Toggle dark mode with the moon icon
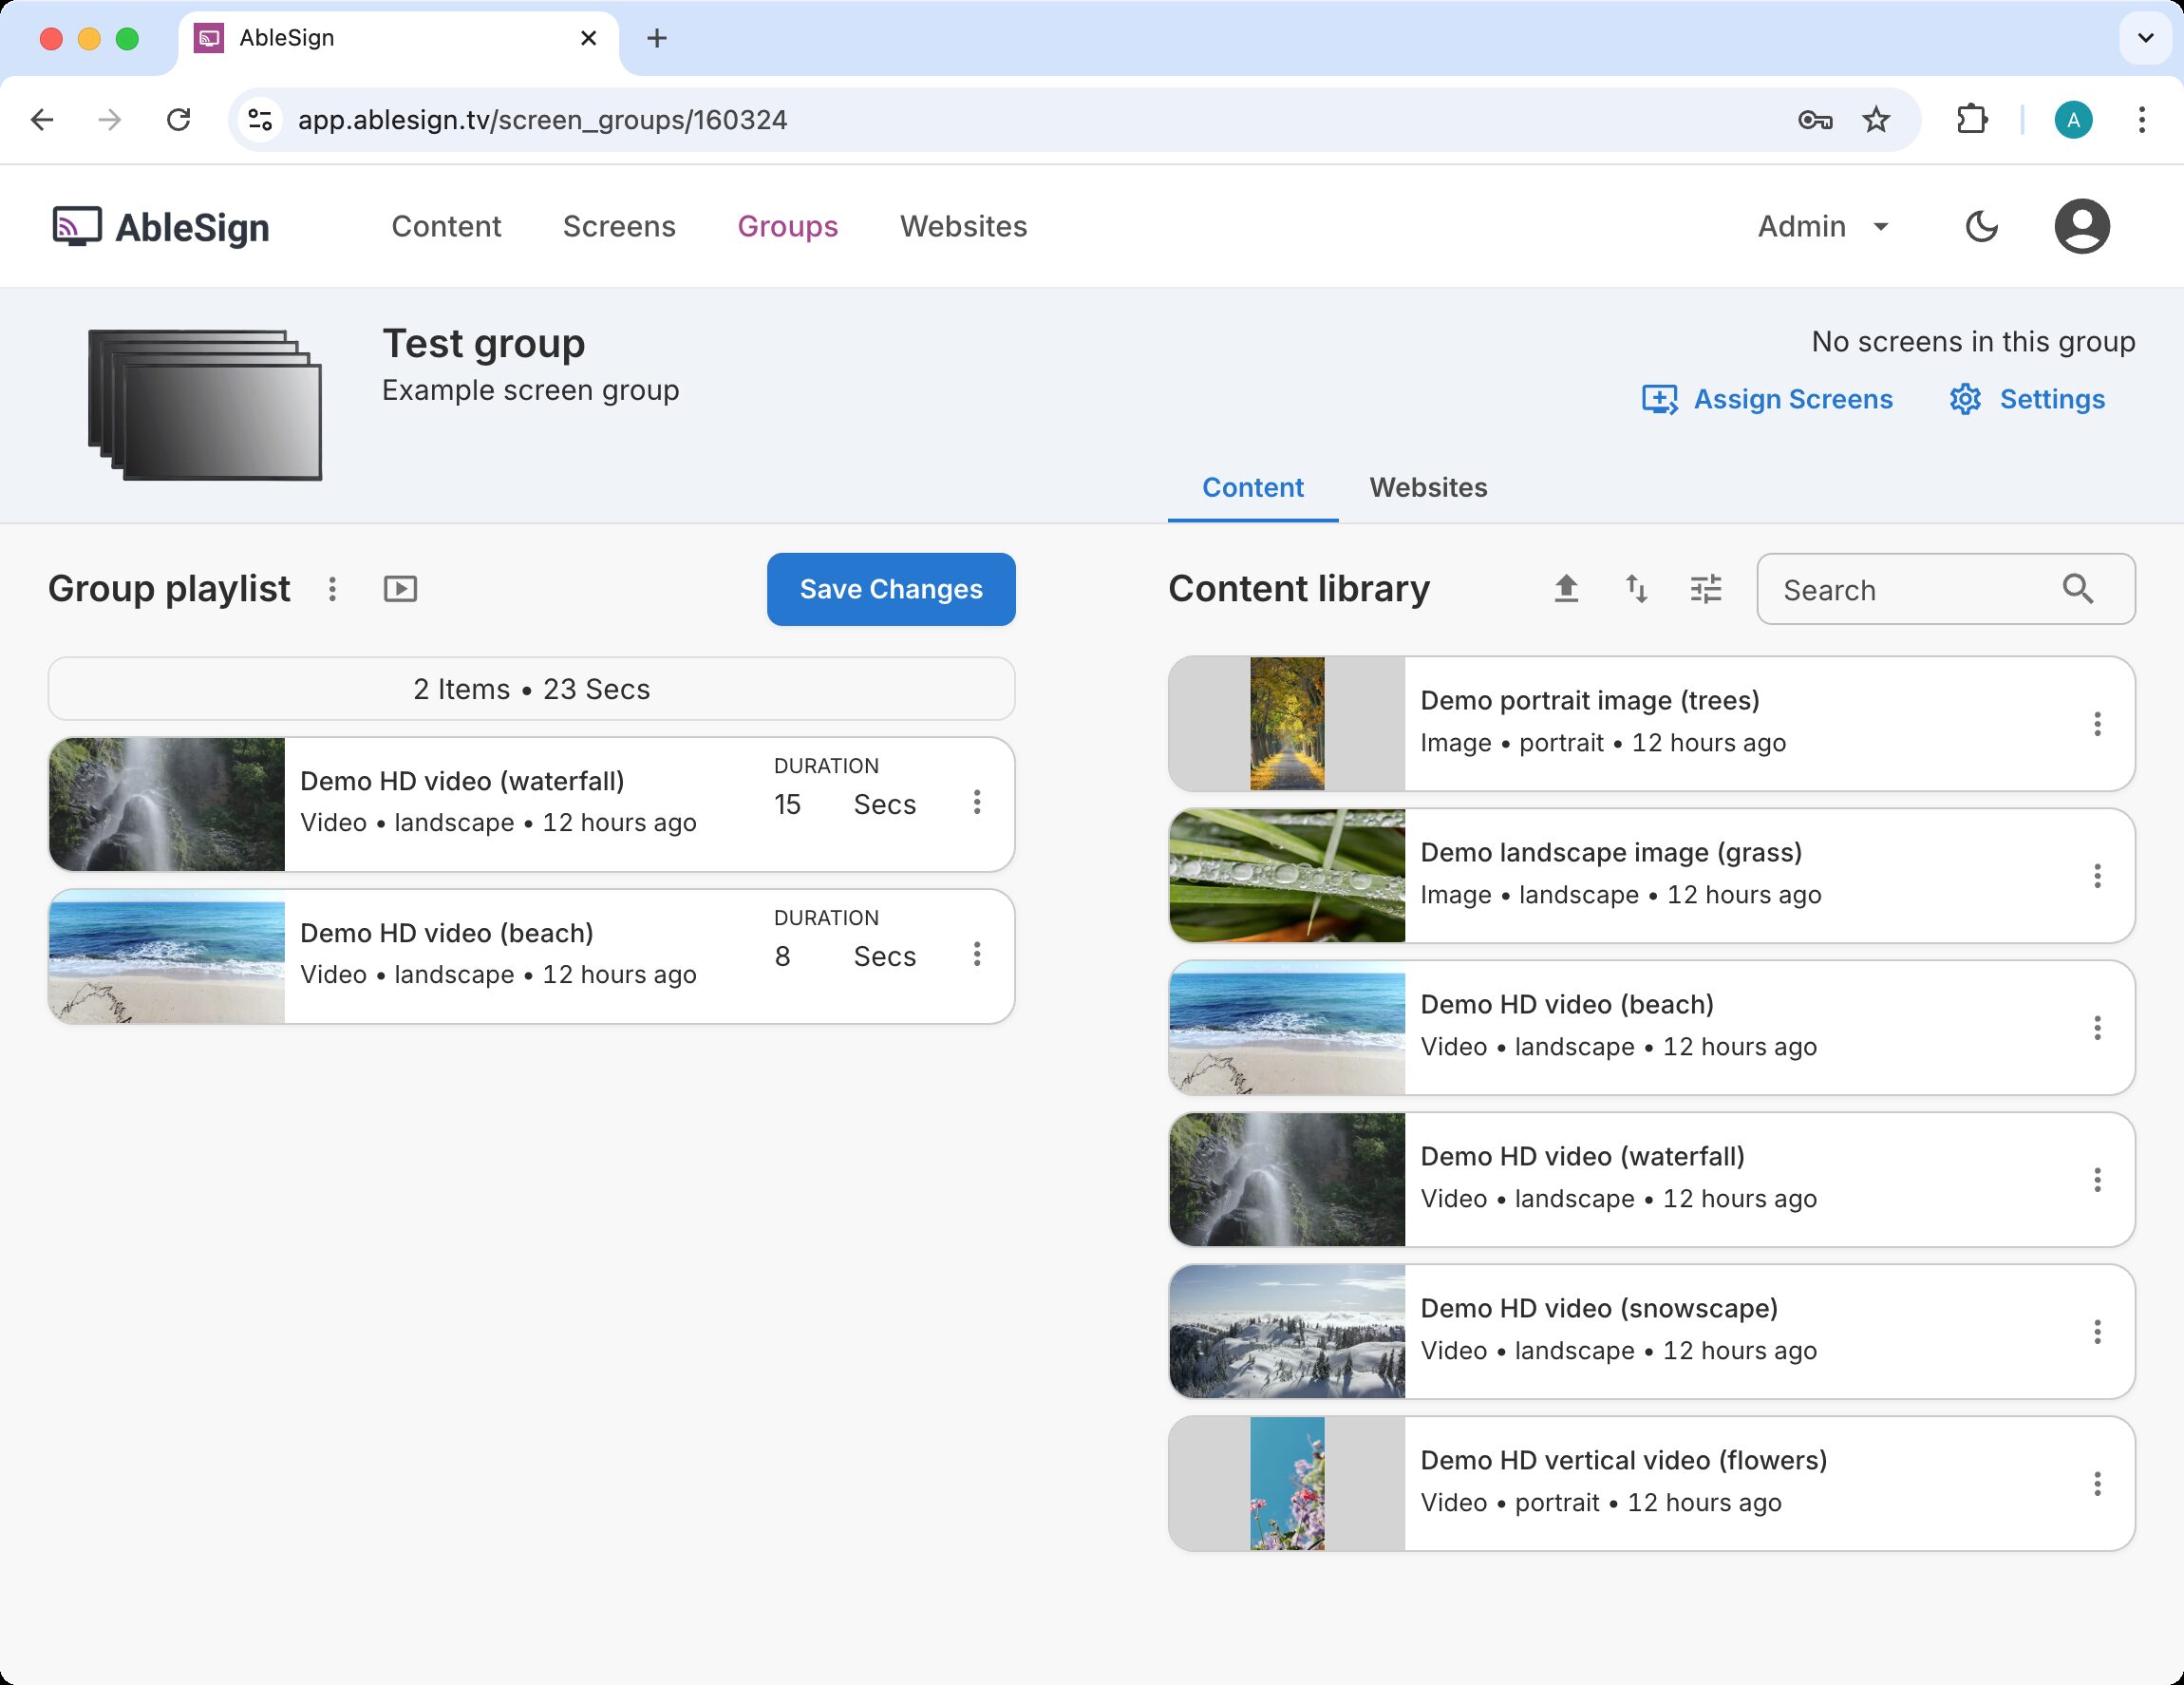This screenshot has width=2184, height=1685. click(1980, 227)
